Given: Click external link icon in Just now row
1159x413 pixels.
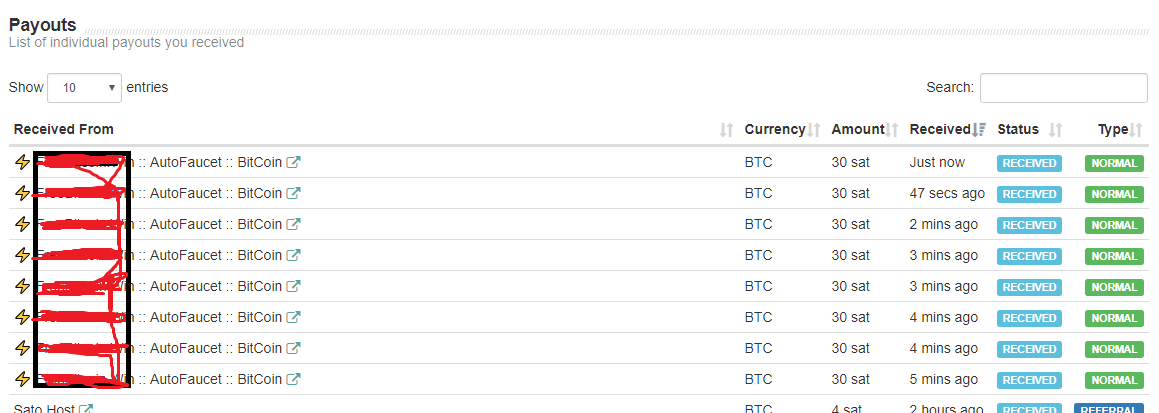Looking at the screenshot, I should pyautogui.click(x=293, y=162).
